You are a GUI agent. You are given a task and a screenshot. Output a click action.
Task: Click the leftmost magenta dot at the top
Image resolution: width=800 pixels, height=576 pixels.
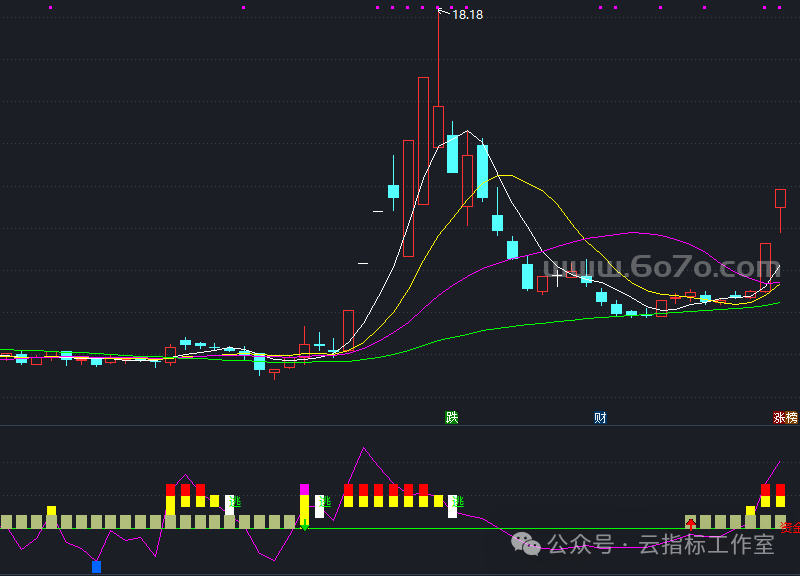click(50, 7)
